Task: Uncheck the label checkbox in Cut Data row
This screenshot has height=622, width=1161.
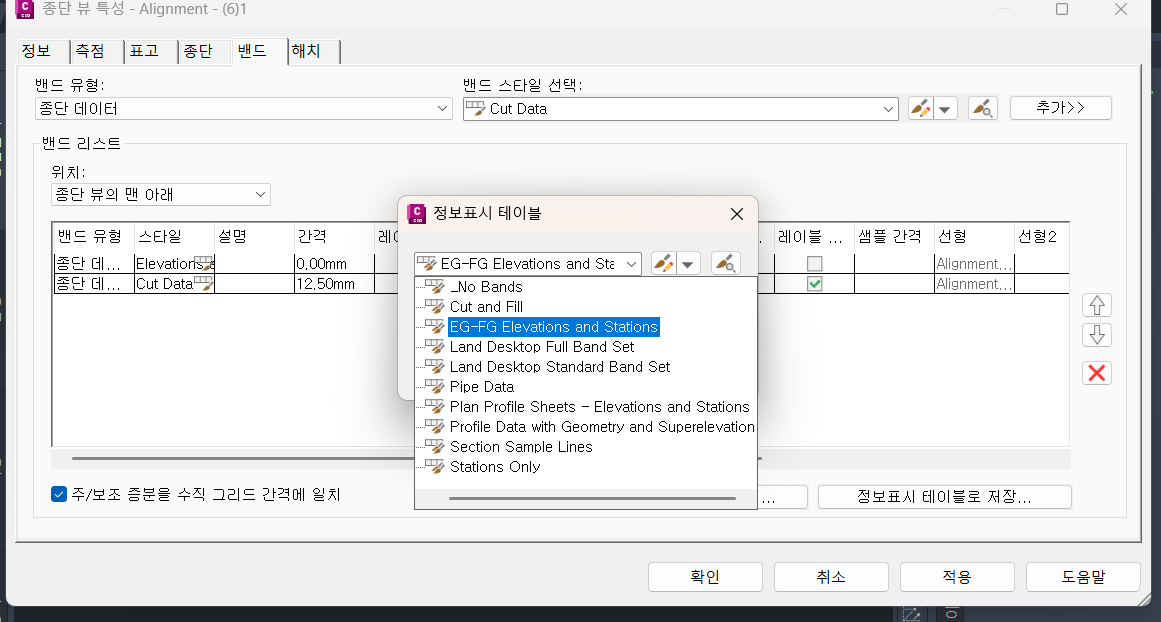Action: click(815, 284)
